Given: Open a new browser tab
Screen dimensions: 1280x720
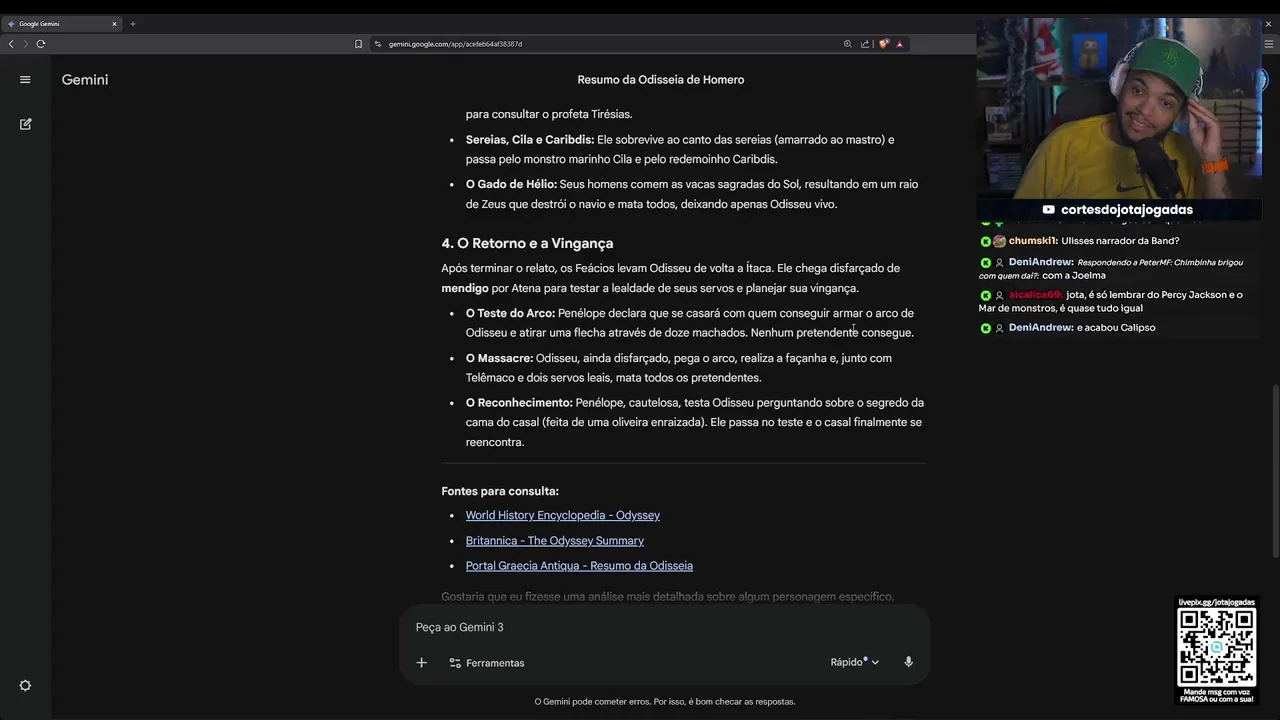Looking at the screenshot, I should coord(132,24).
